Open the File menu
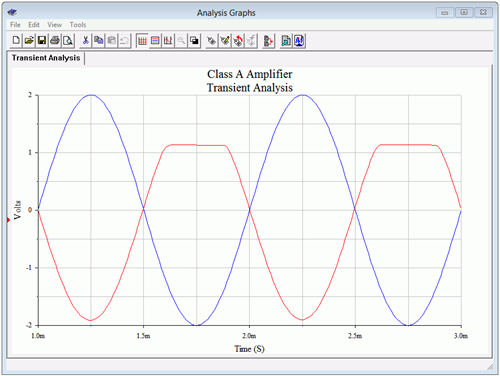This screenshot has width=500, height=376. tap(15, 25)
